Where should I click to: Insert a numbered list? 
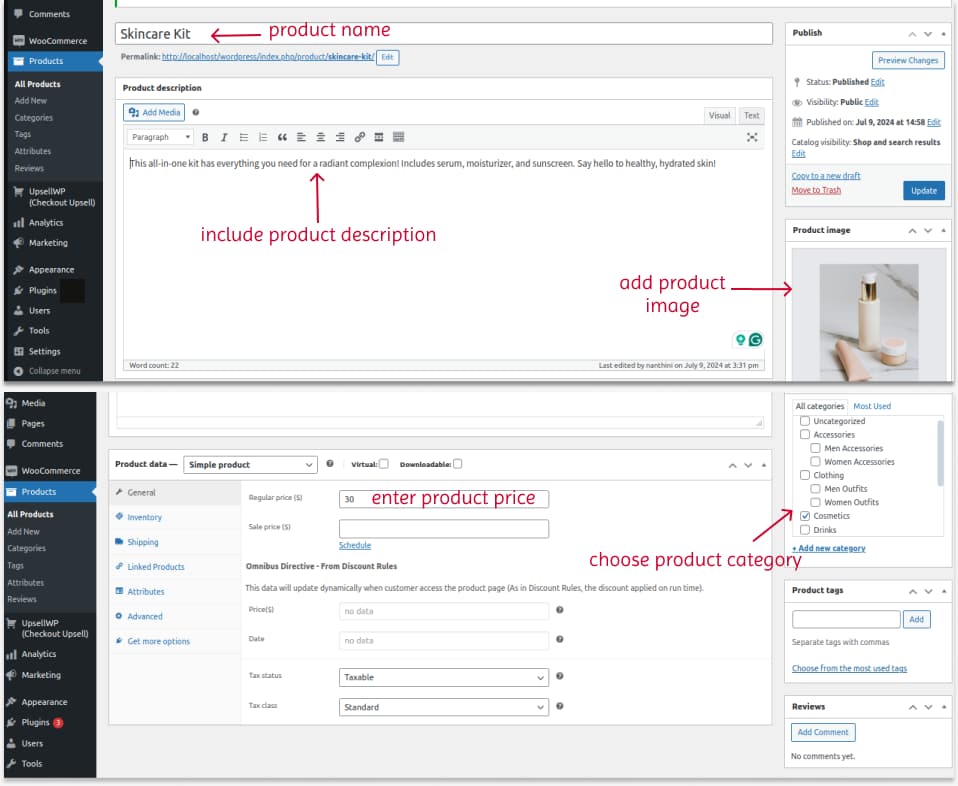[263, 138]
